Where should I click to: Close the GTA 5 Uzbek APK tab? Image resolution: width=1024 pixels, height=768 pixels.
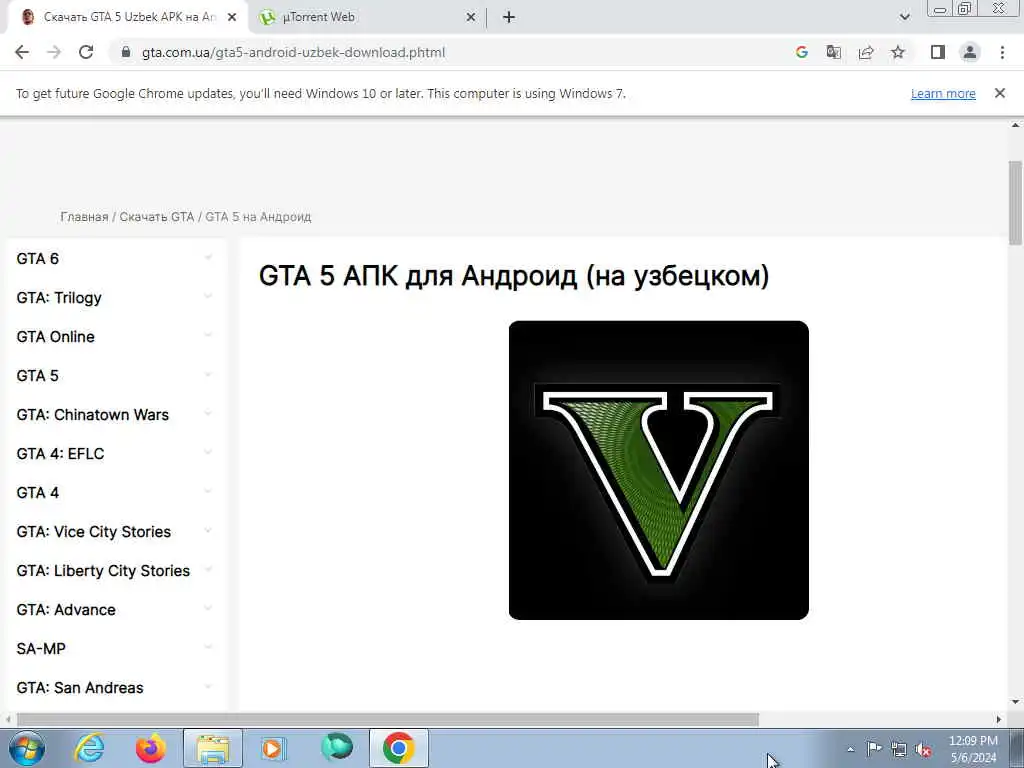232,18
